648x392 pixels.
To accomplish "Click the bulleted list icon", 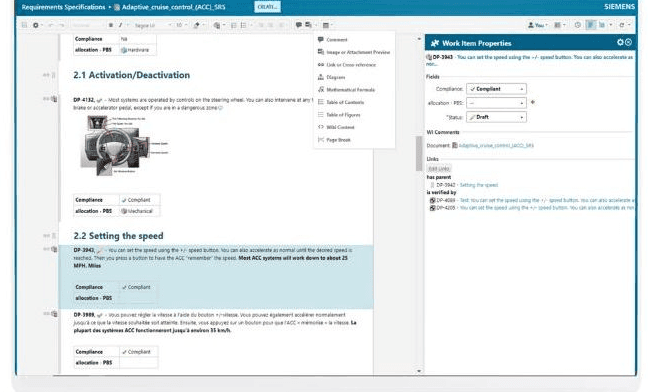I will tap(244, 25).
